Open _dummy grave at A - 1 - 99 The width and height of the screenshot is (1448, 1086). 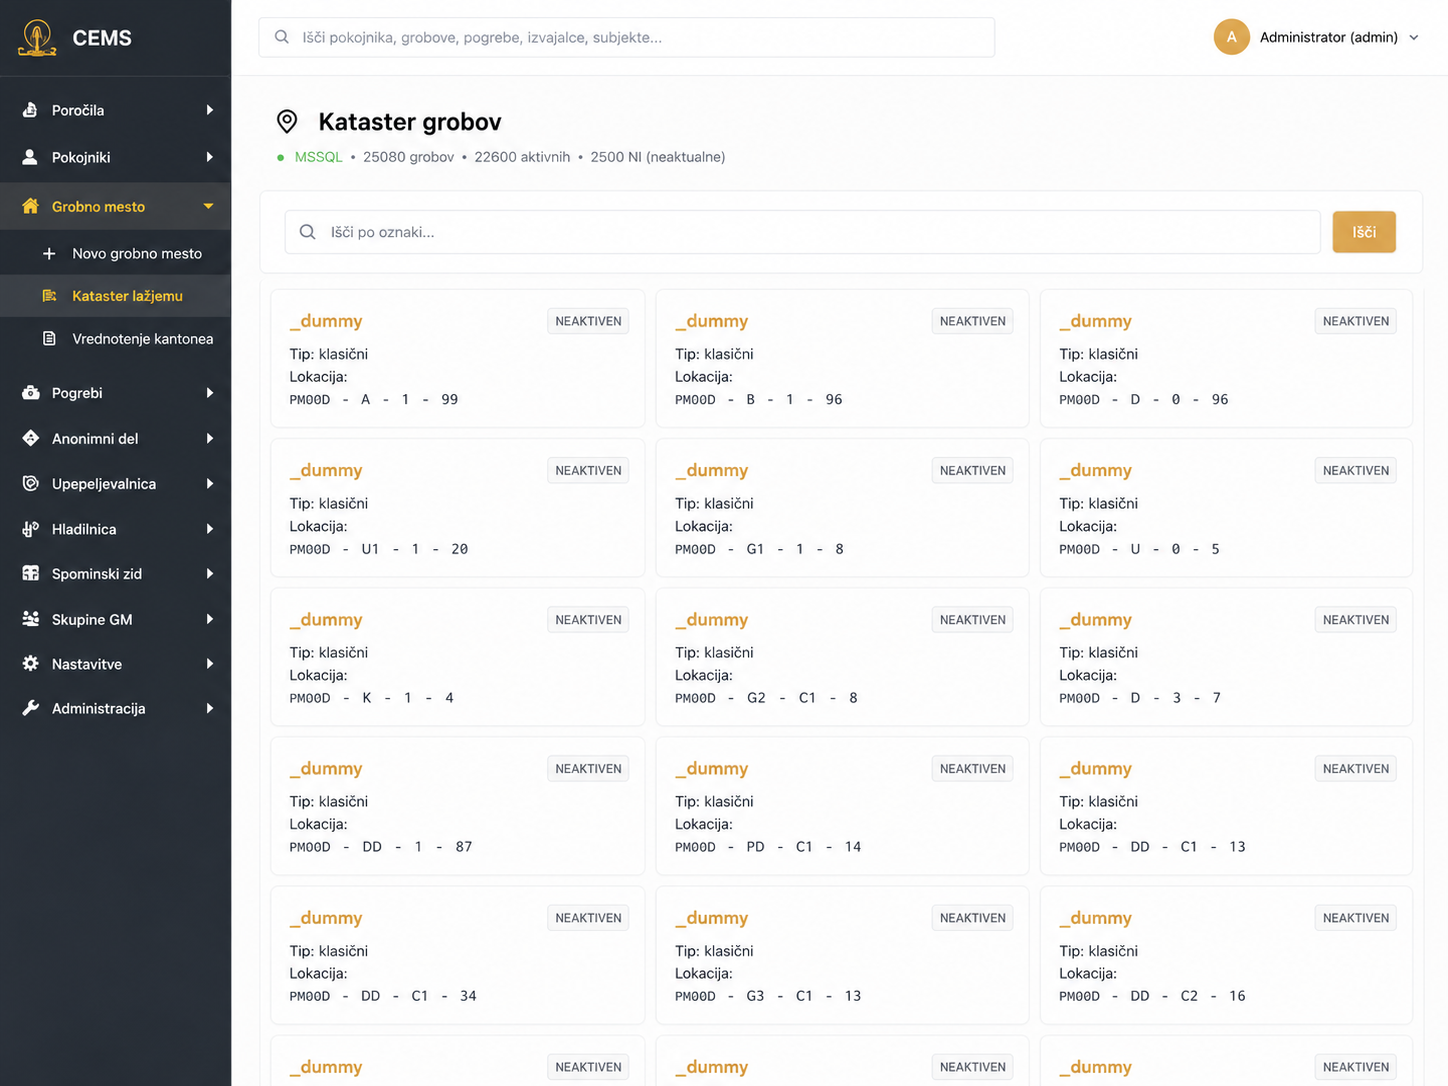(x=457, y=358)
